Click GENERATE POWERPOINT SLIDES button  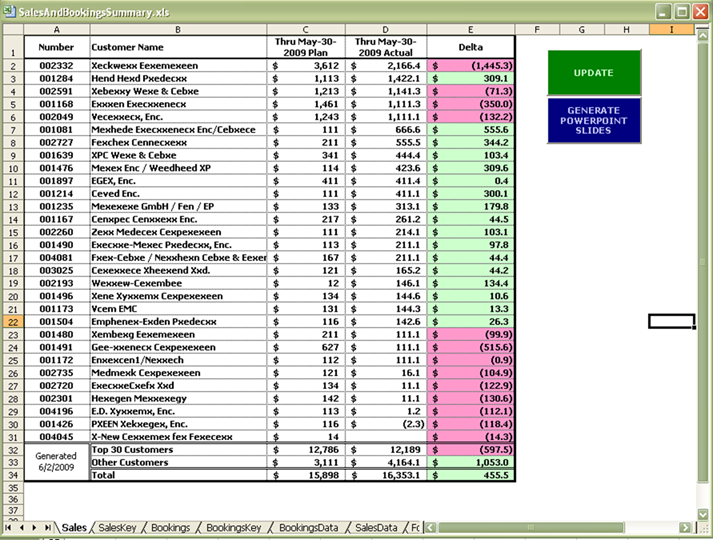(594, 120)
